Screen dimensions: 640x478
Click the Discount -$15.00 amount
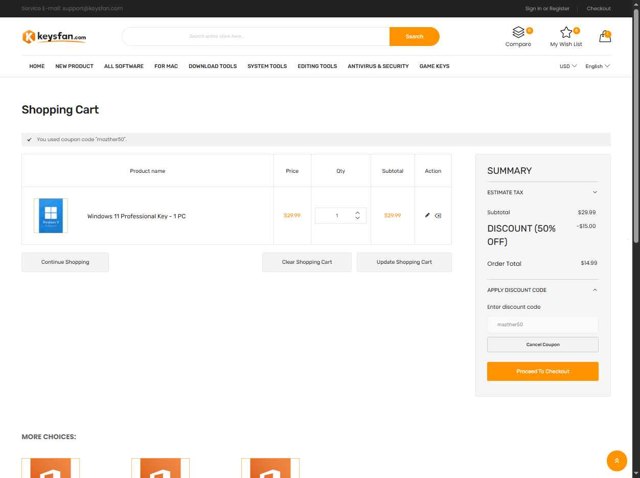tap(586, 226)
